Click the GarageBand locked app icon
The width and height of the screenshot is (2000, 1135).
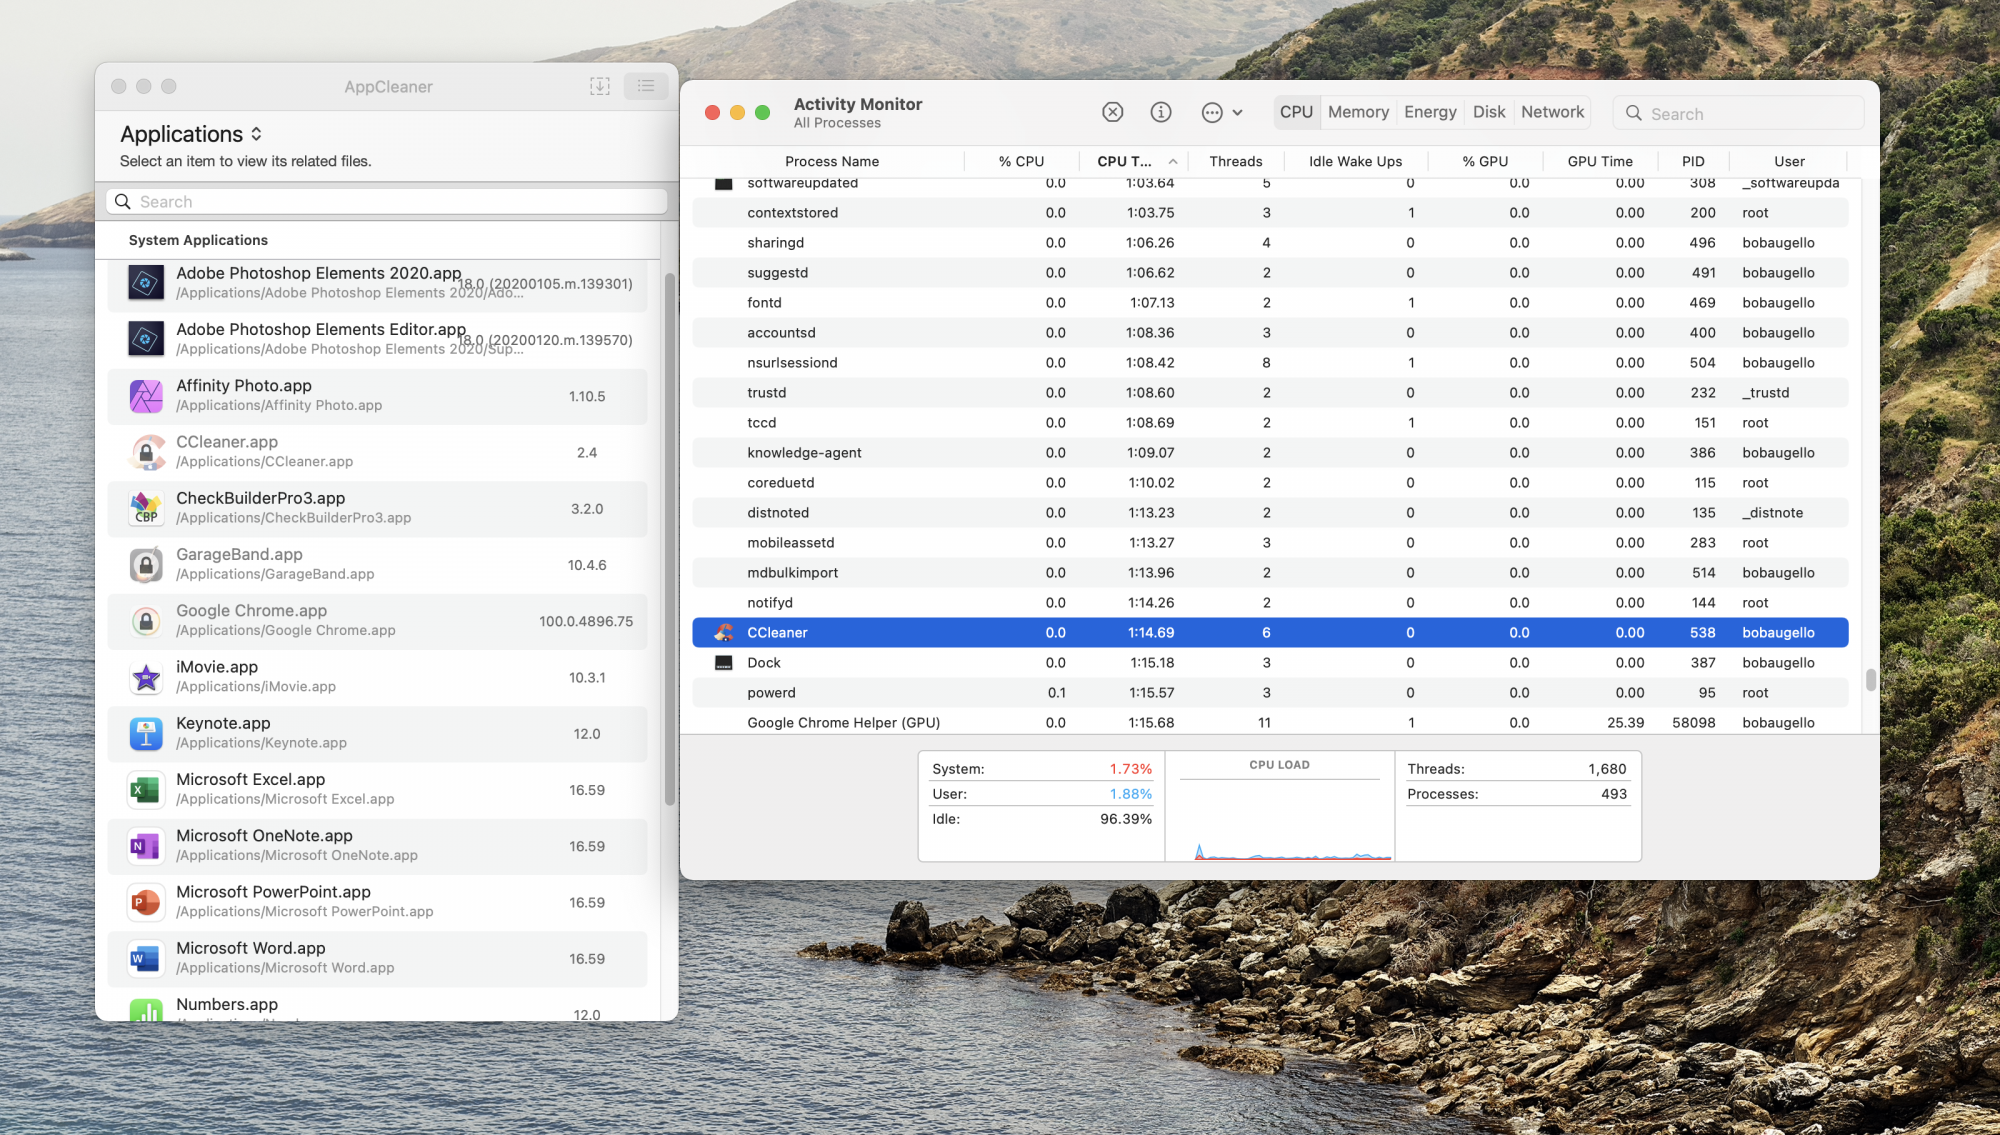pyautogui.click(x=146, y=565)
